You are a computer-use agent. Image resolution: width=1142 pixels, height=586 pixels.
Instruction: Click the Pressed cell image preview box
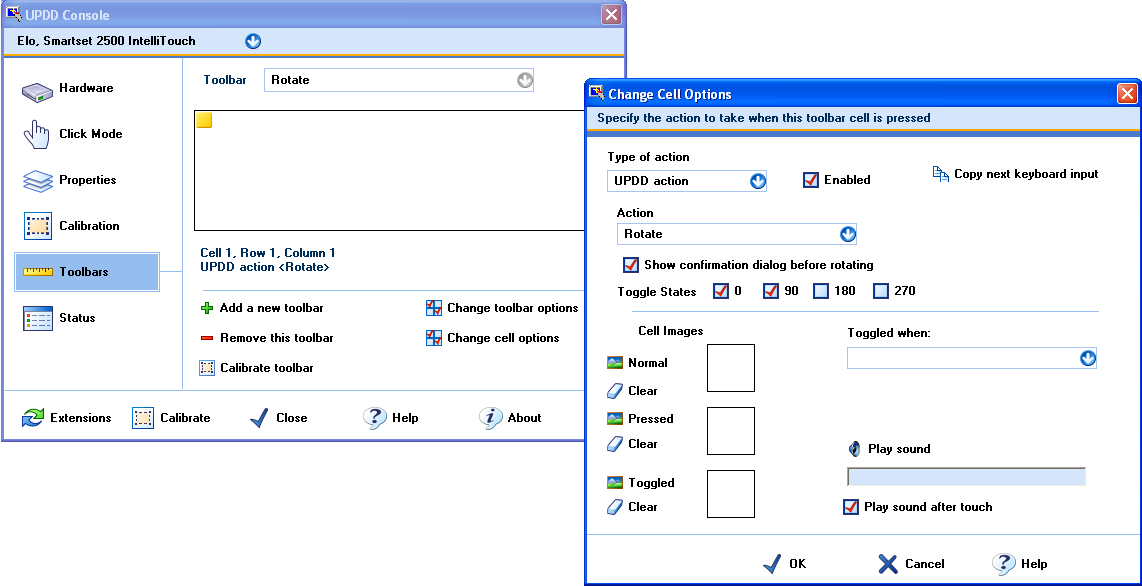[x=731, y=431]
